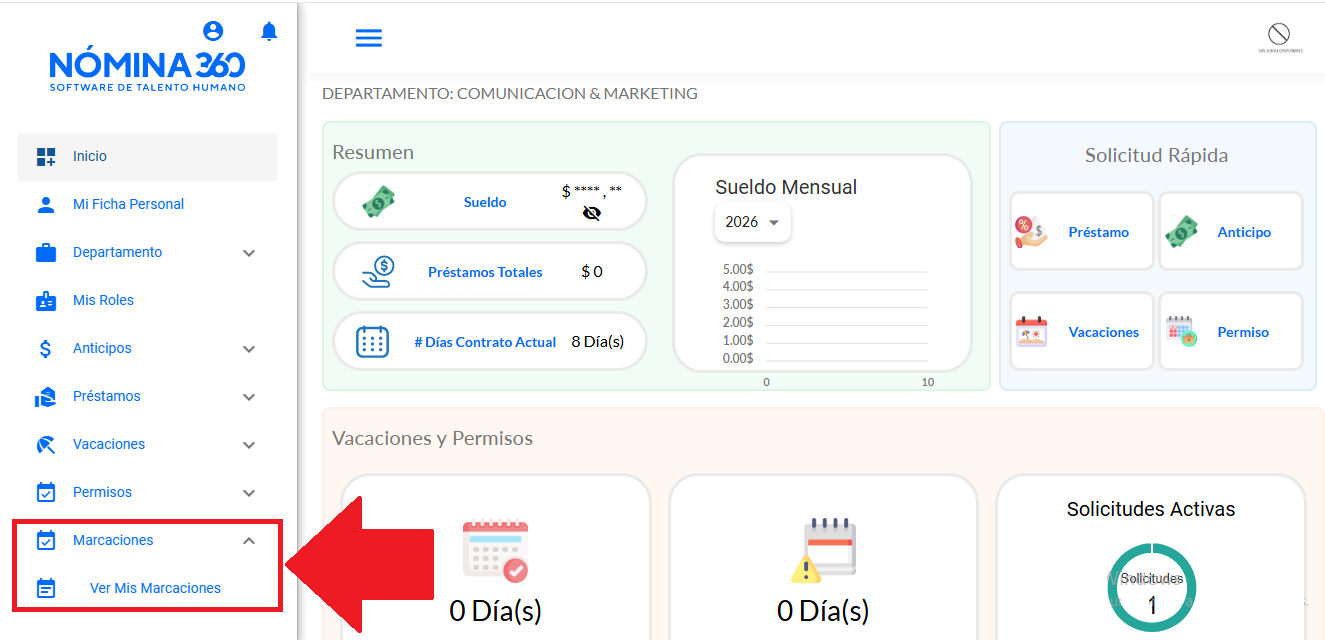Click the calendar checkmark icon above 0 Día(s)

click(495, 551)
